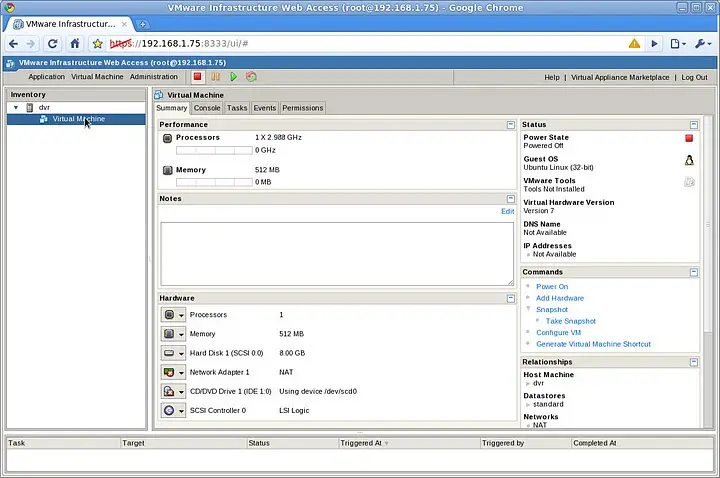Click the dvr host icon in Inventory
Image resolution: width=720 pixels, height=478 pixels.
(x=30, y=107)
